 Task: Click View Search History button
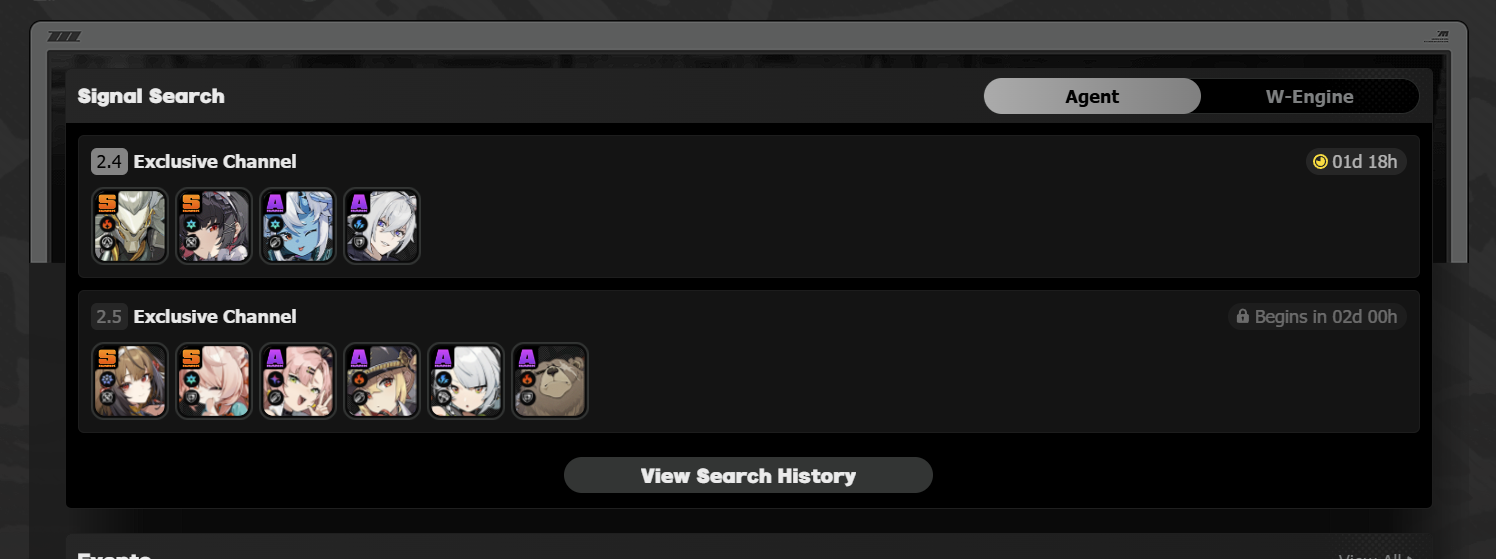coord(748,475)
